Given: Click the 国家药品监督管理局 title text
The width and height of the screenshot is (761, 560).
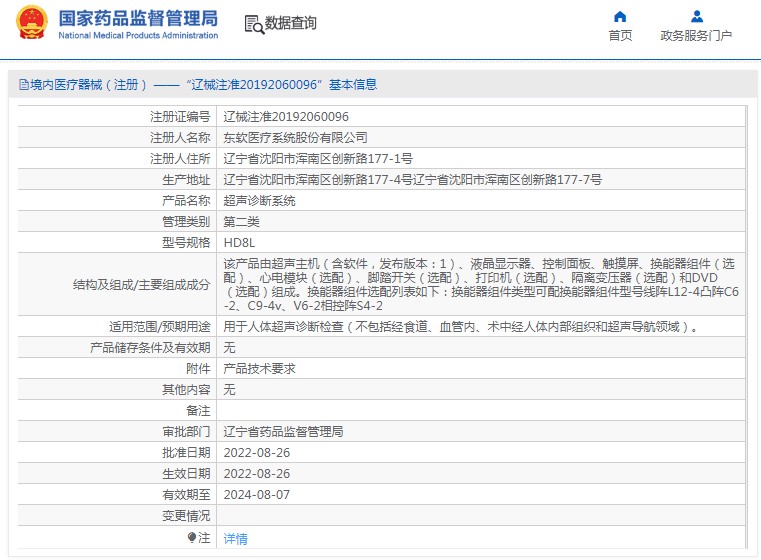Looking at the screenshot, I should point(137,18).
